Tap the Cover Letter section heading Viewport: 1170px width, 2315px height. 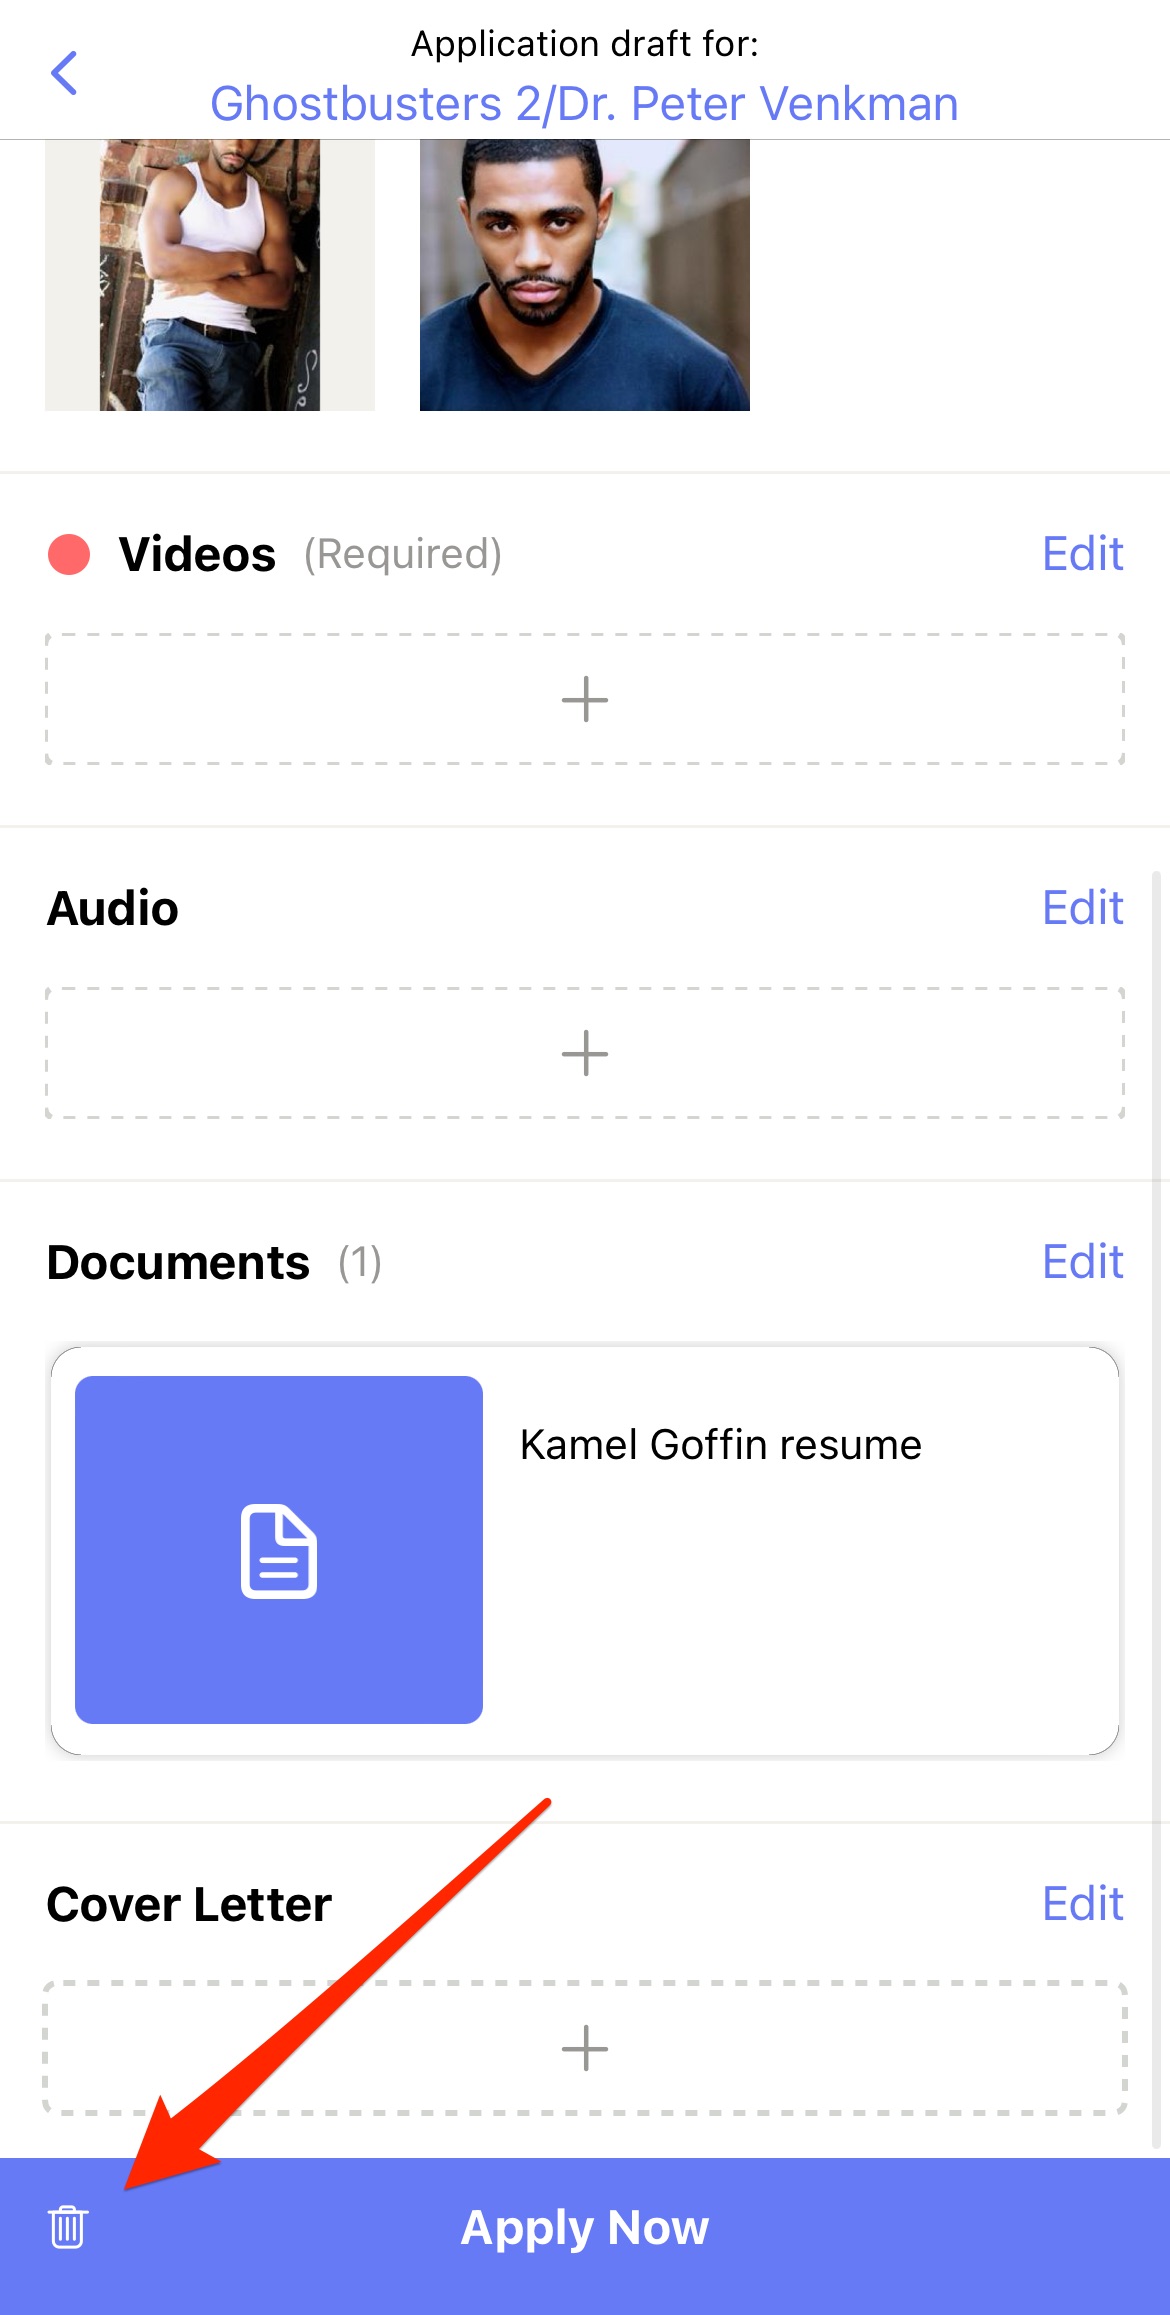(x=189, y=1904)
